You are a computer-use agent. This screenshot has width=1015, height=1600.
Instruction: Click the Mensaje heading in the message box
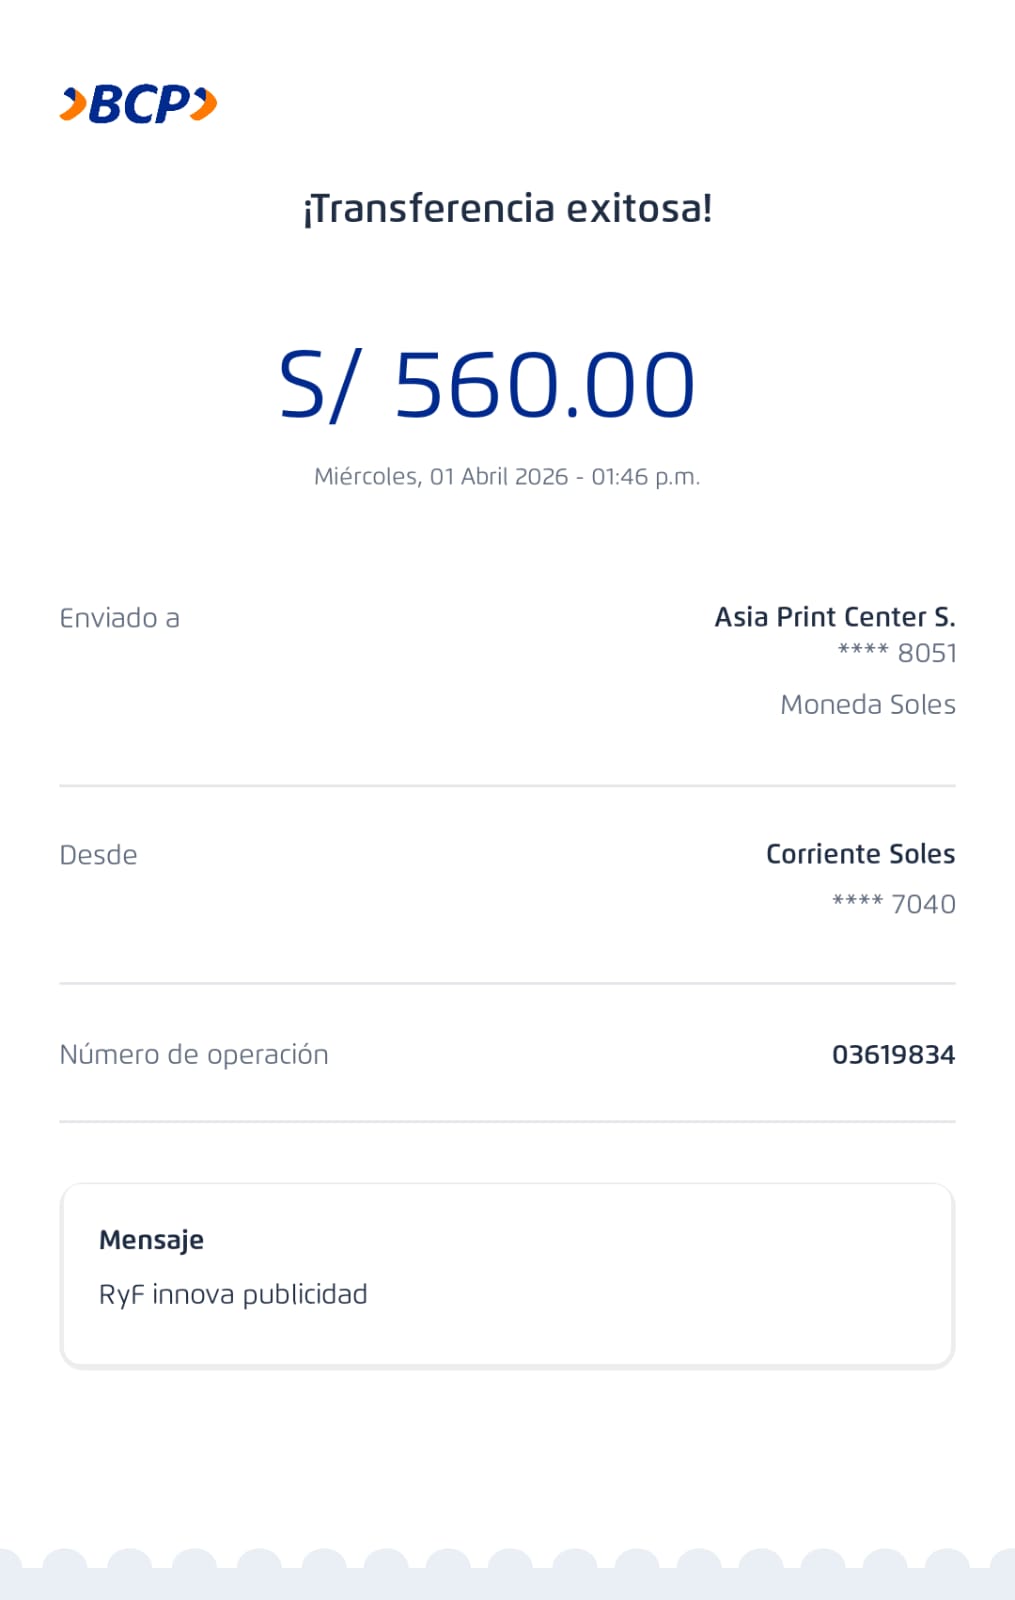pyautogui.click(x=151, y=1240)
